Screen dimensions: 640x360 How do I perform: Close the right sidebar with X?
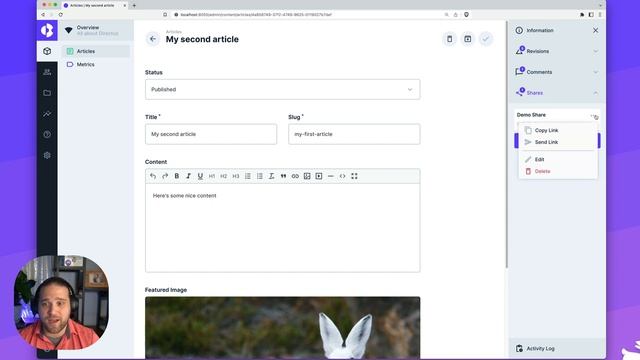coord(596,30)
